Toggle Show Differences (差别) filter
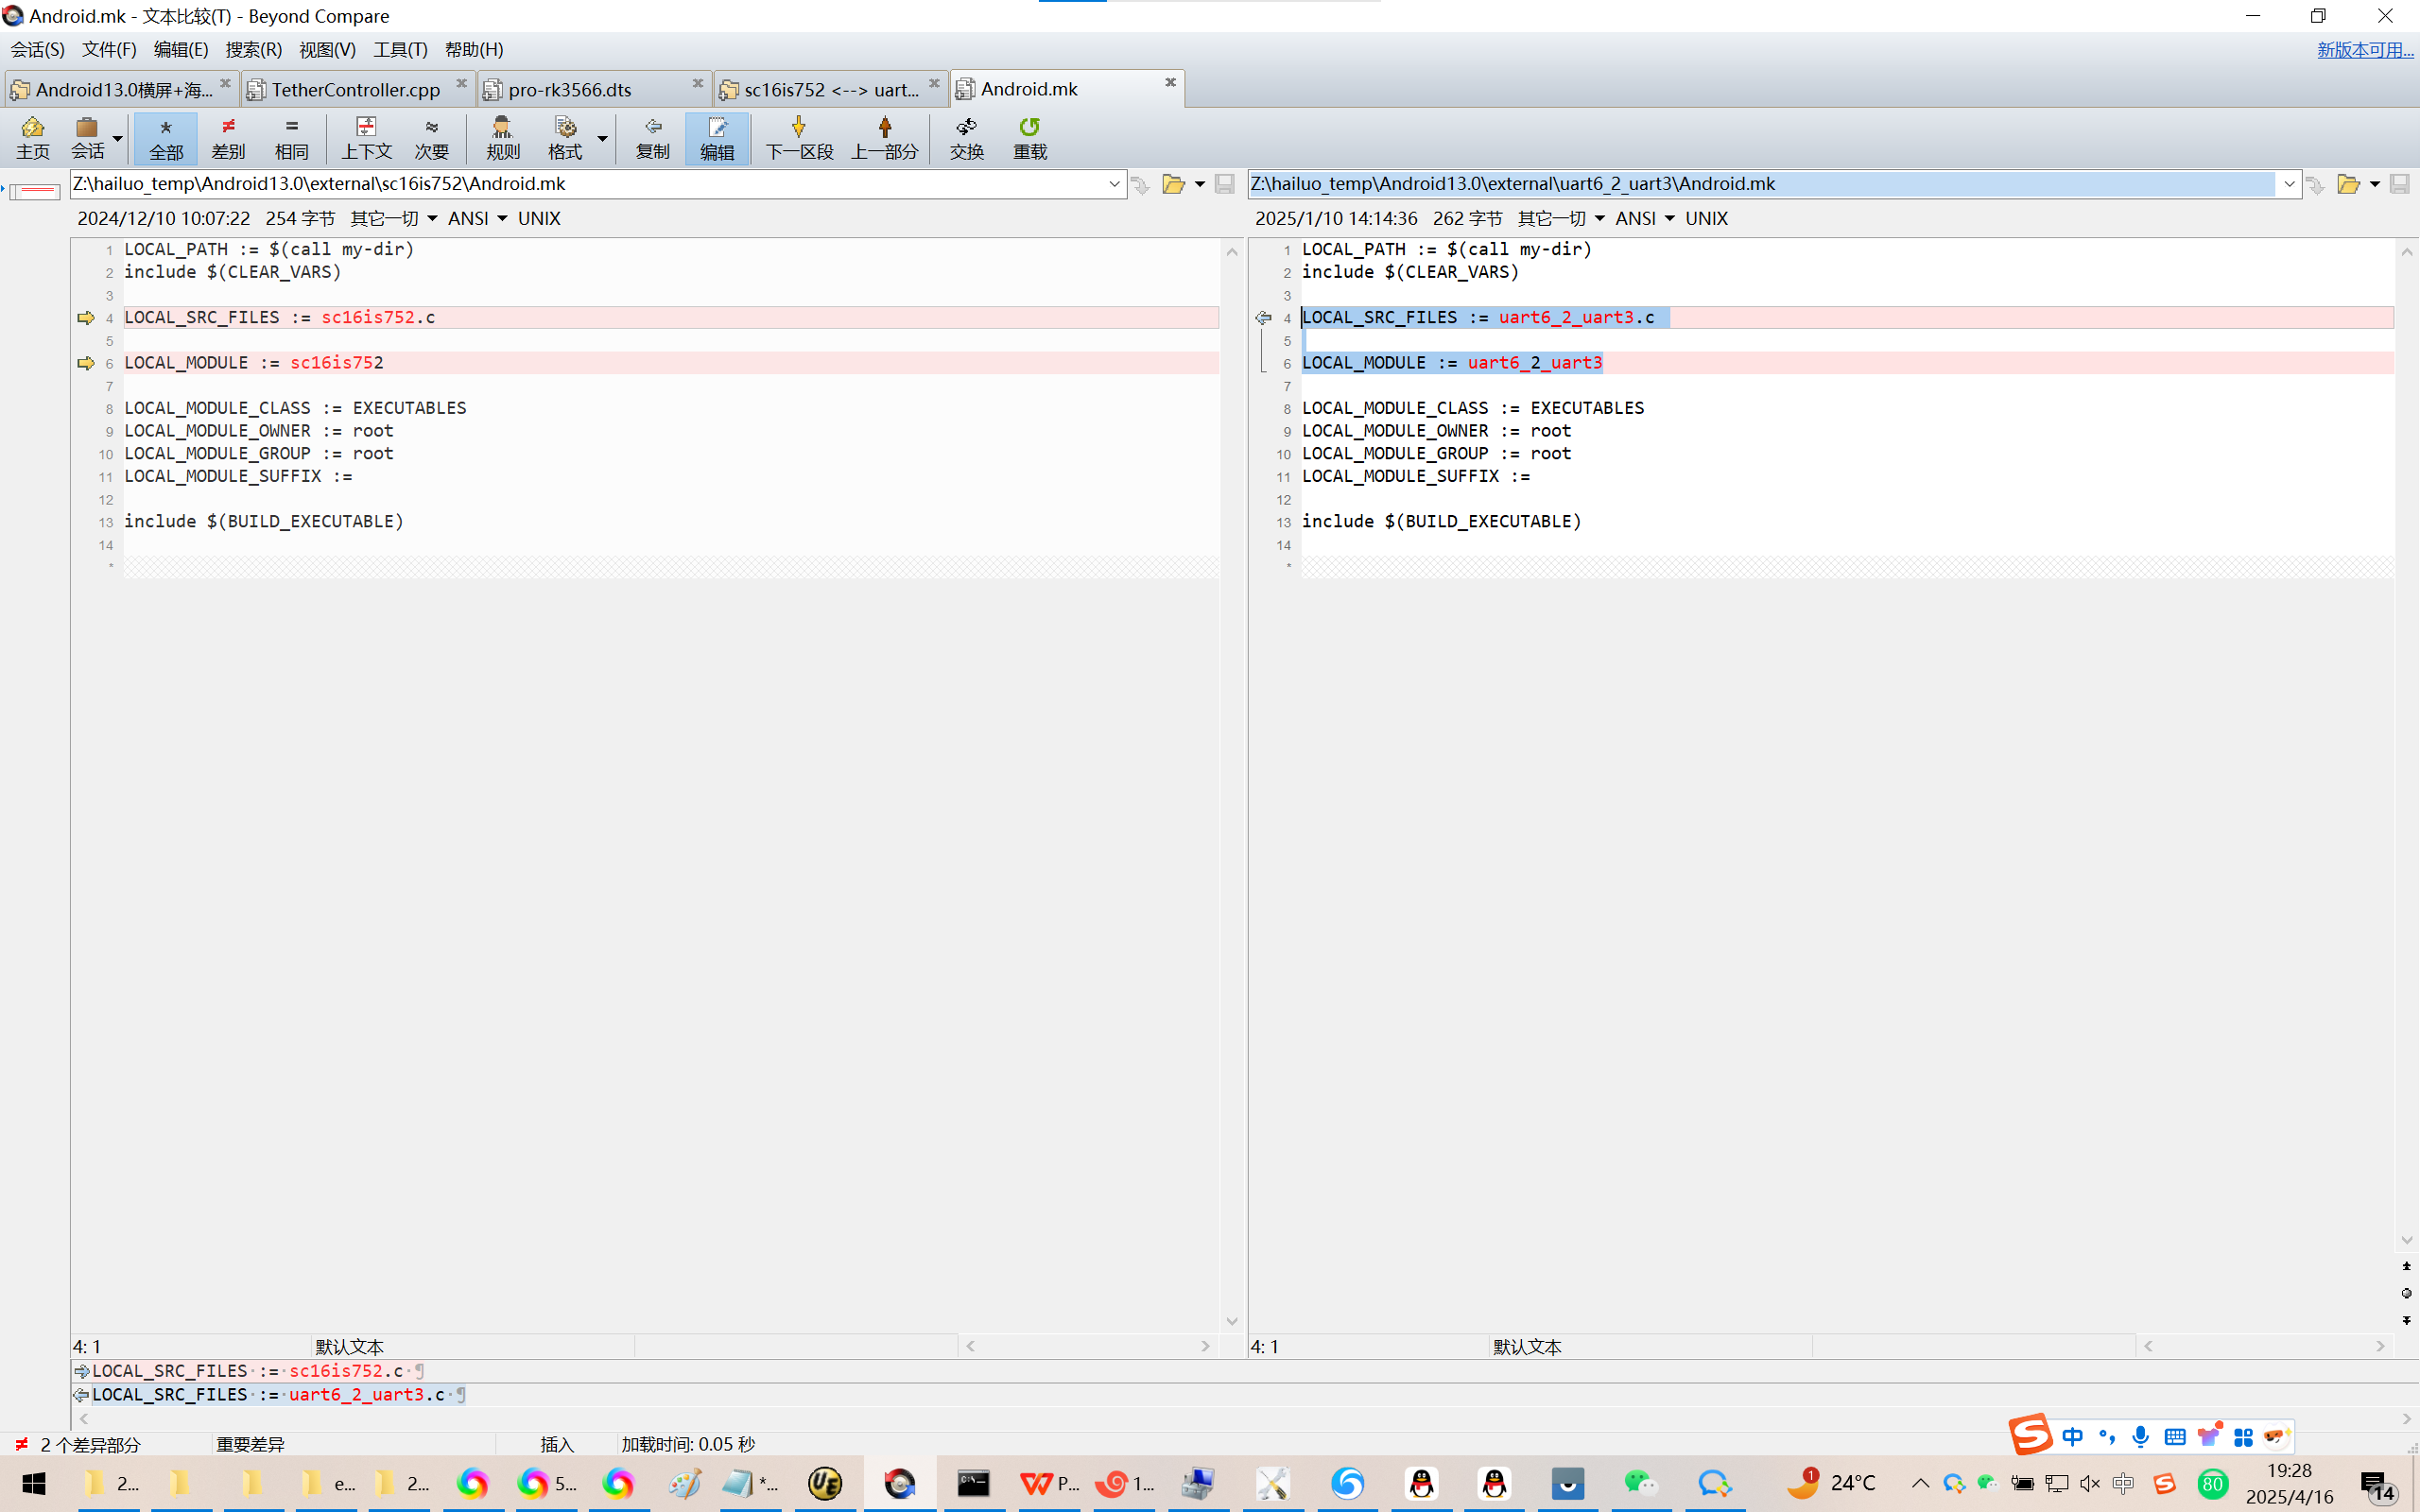Screen dimensions: 2420x1512 click(x=228, y=137)
